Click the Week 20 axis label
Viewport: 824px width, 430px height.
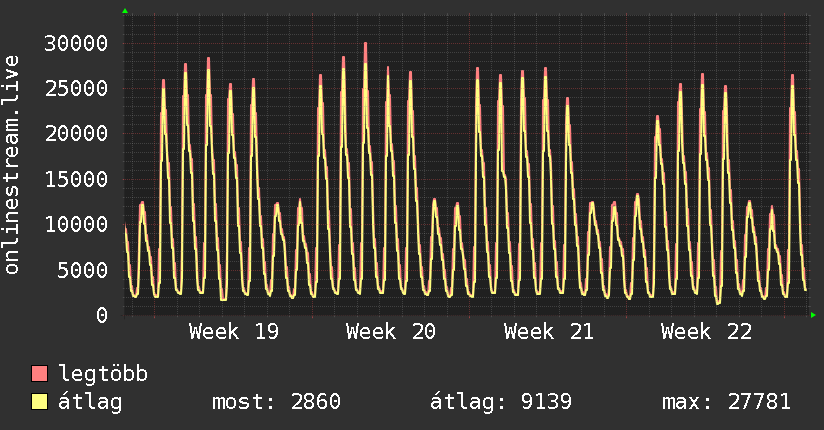(x=391, y=332)
